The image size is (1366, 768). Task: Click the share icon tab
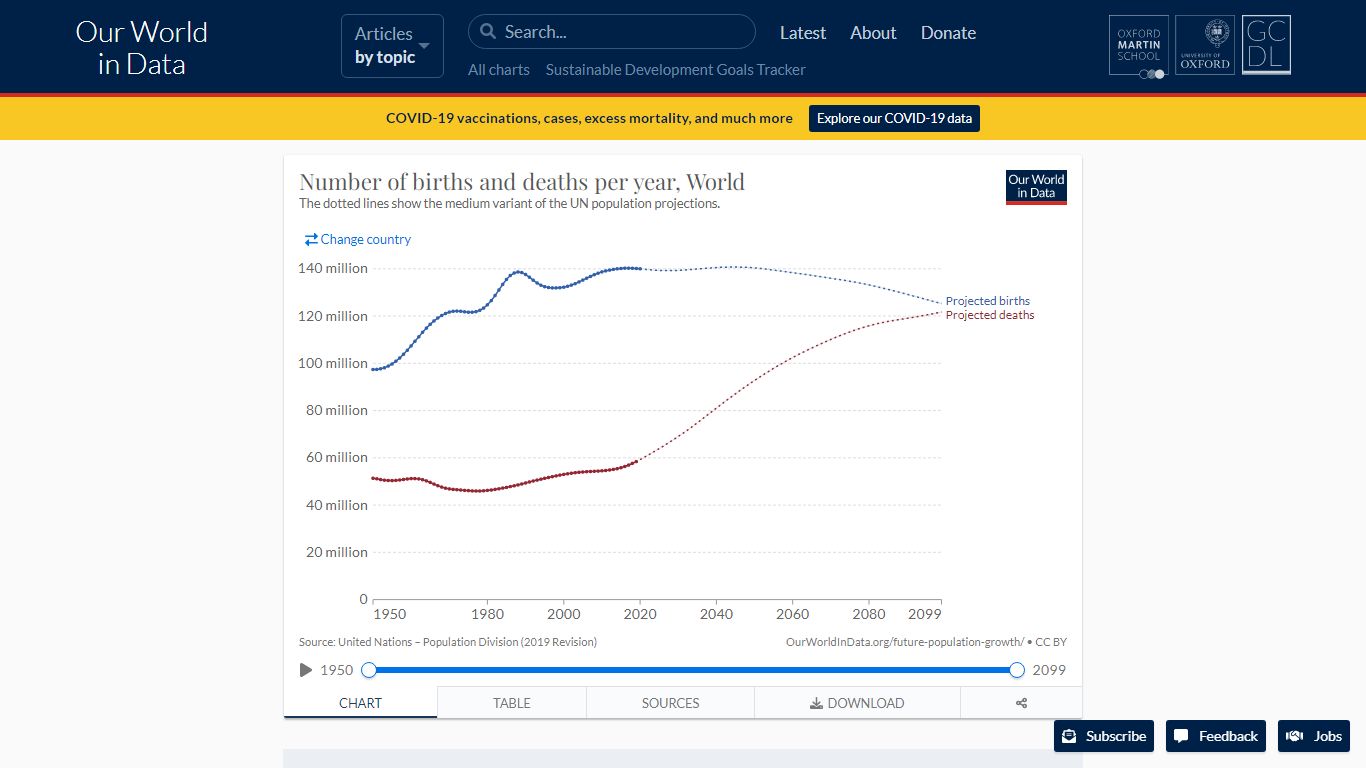tap(1021, 703)
